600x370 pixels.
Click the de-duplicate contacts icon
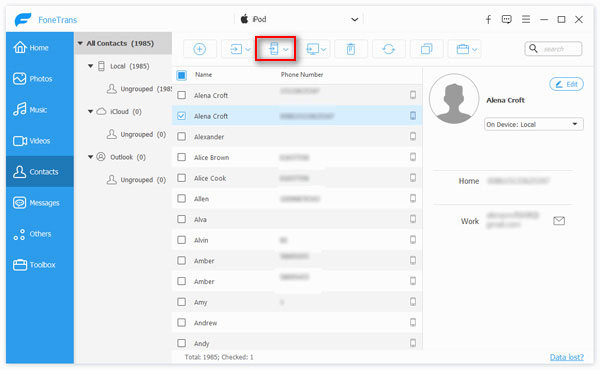pyautogui.click(x=426, y=49)
